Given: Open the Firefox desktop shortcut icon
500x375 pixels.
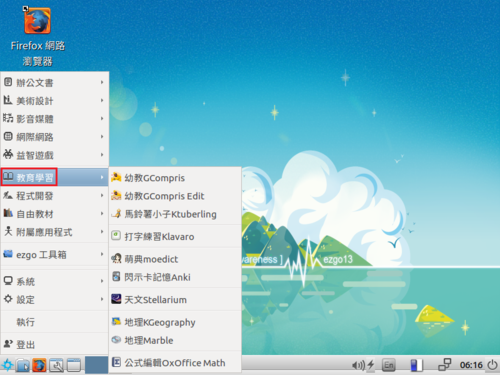Looking at the screenshot, I should [x=37, y=21].
